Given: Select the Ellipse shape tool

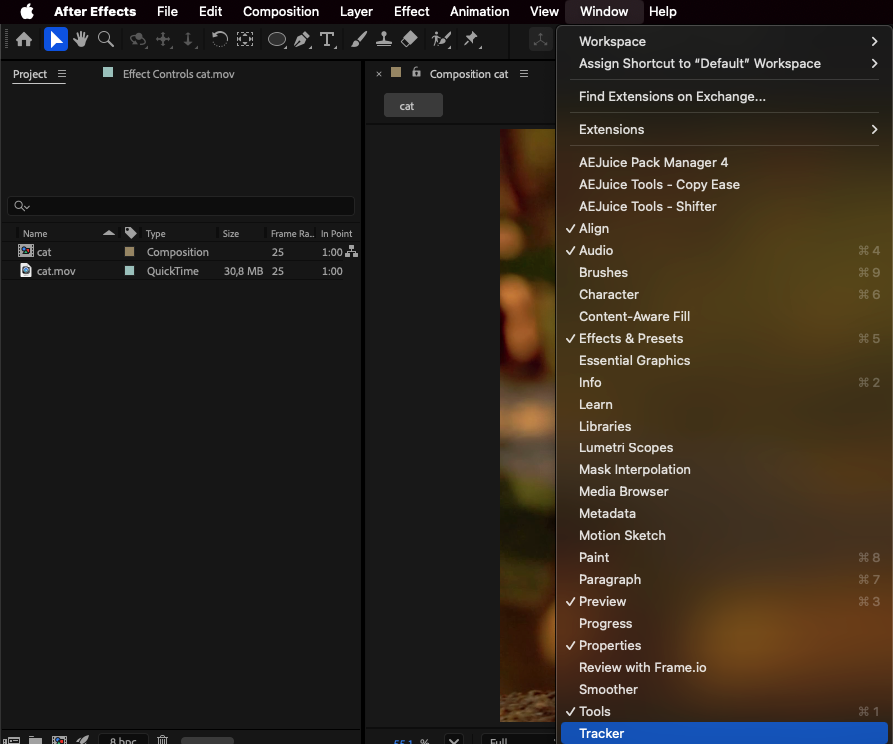Looking at the screenshot, I should tap(277, 39).
